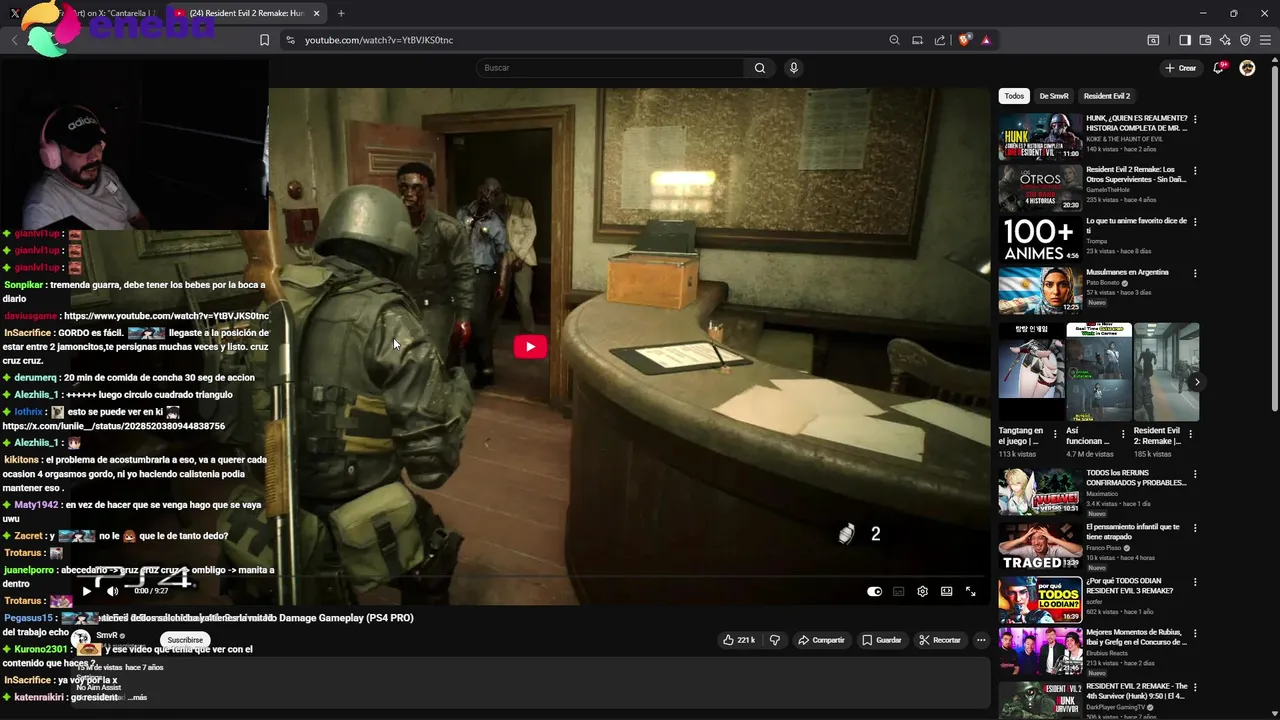This screenshot has width=1280, height=720.
Task: Select the Todos filter chip
Action: point(1014,96)
